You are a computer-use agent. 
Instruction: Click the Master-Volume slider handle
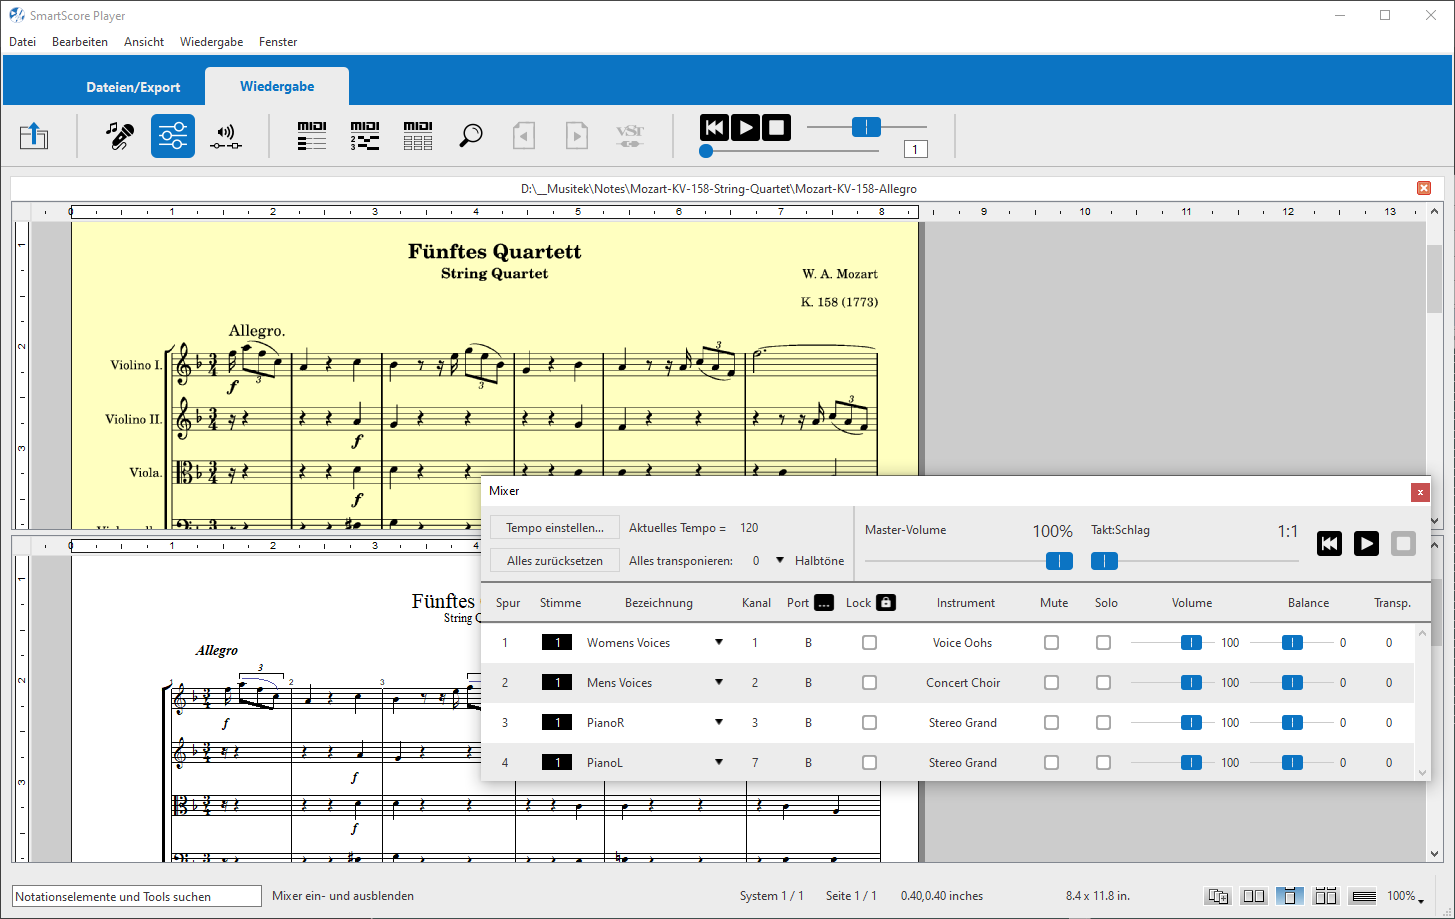[1059, 561]
